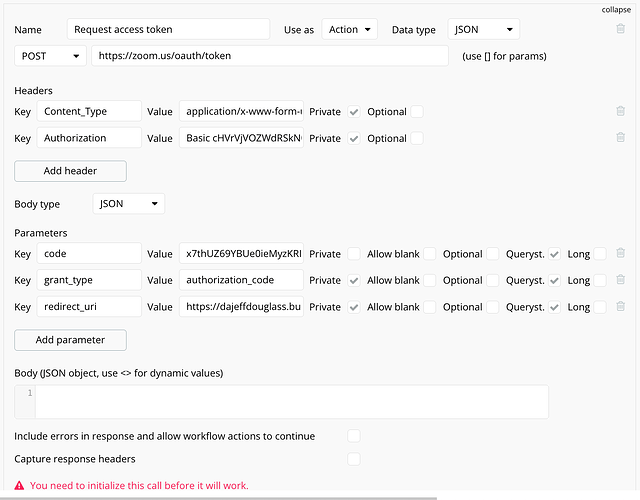The image size is (640, 500).
Task: Delete the code parameter row
Action: click(621, 254)
